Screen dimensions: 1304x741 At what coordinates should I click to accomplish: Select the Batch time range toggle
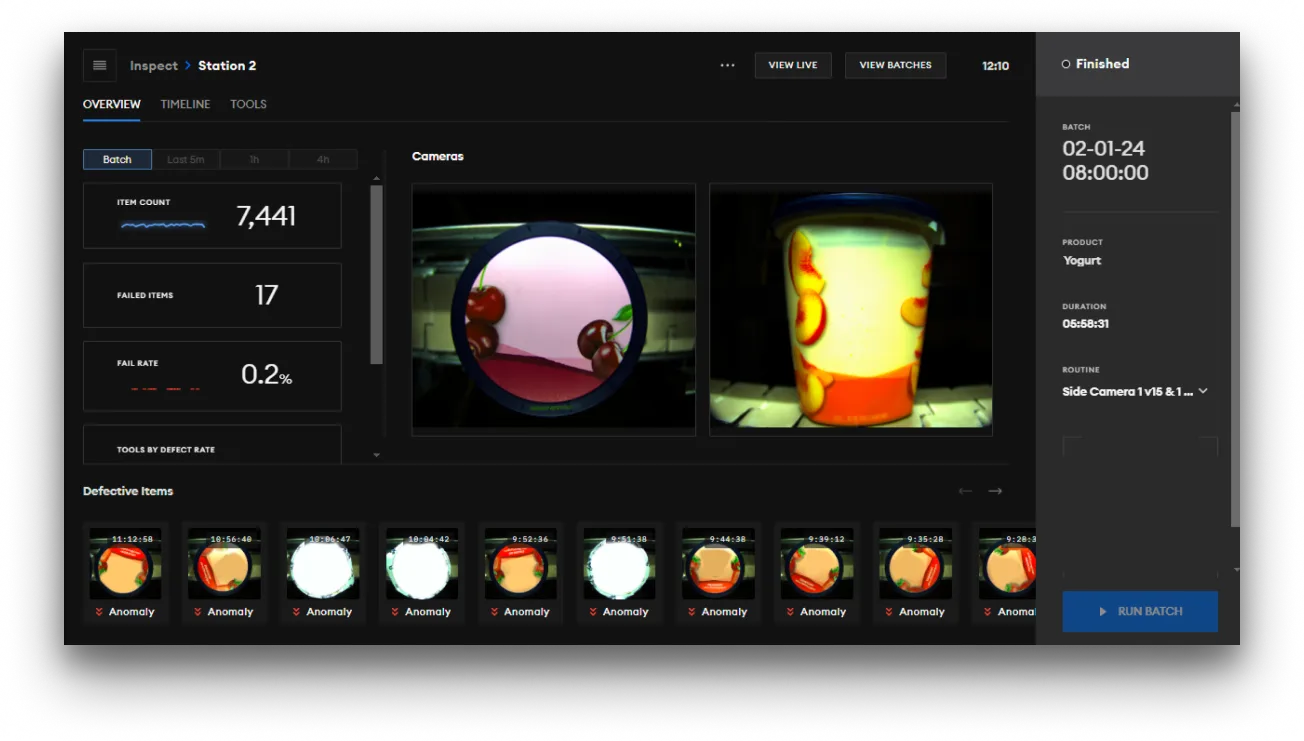(x=117, y=160)
